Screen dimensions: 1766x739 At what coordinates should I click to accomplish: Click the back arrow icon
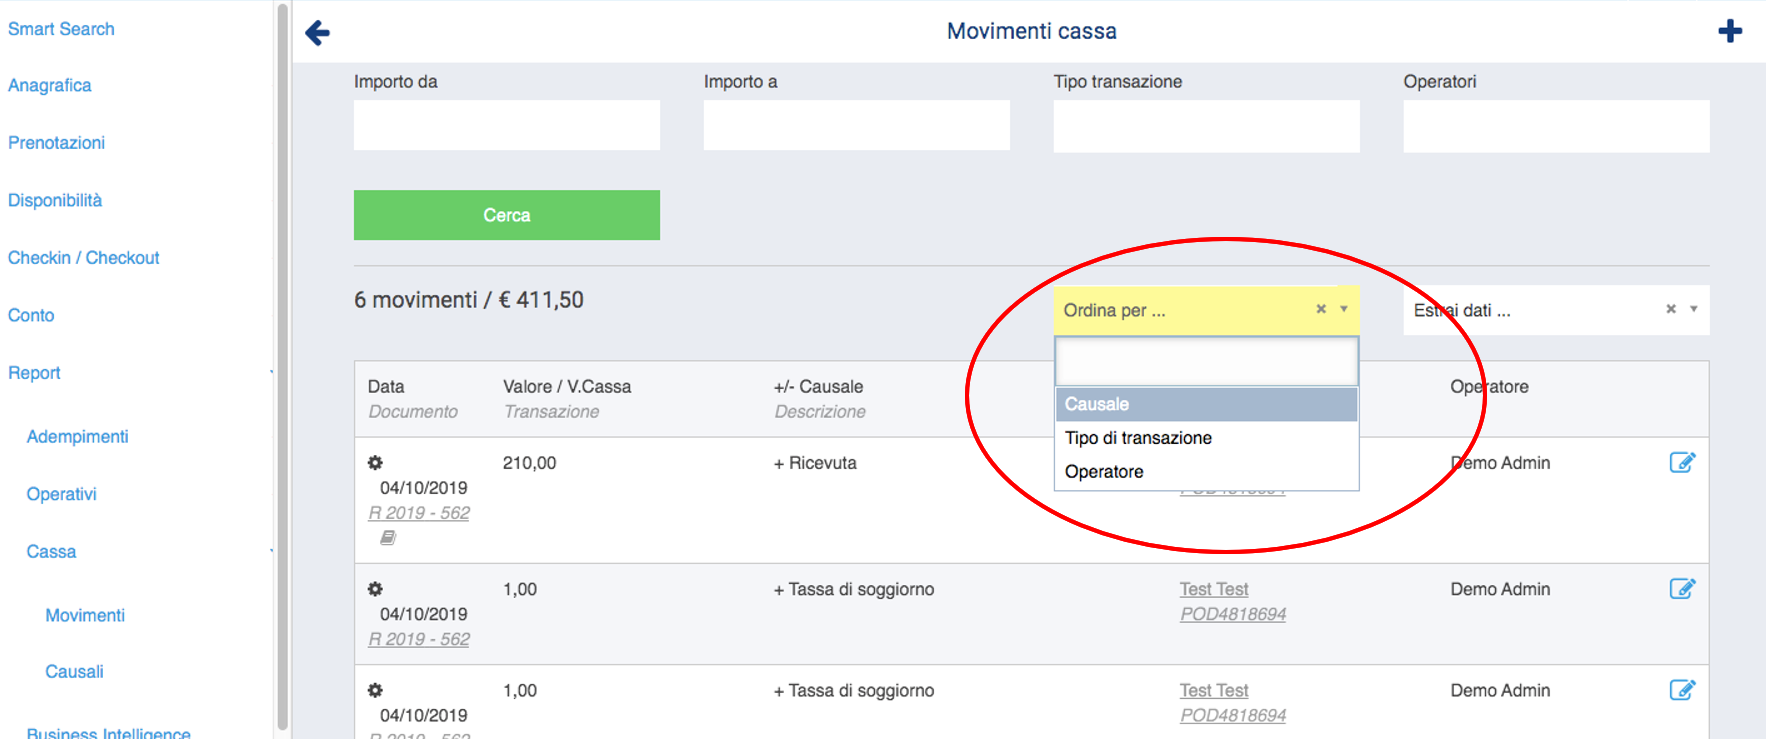pyautogui.click(x=318, y=33)
